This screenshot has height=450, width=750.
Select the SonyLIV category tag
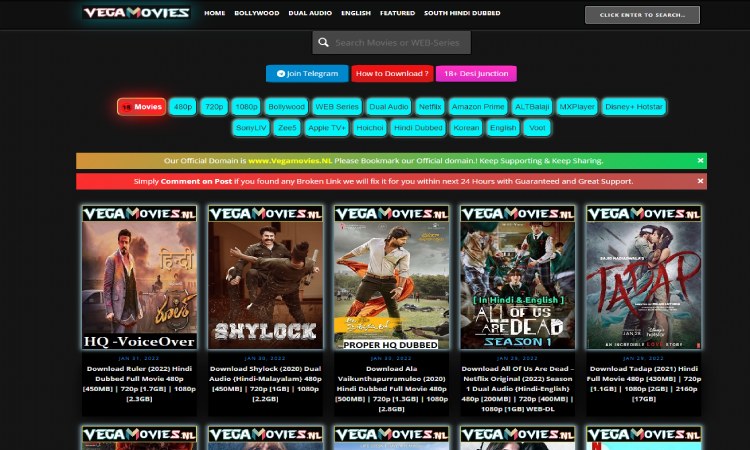point(251,128)
